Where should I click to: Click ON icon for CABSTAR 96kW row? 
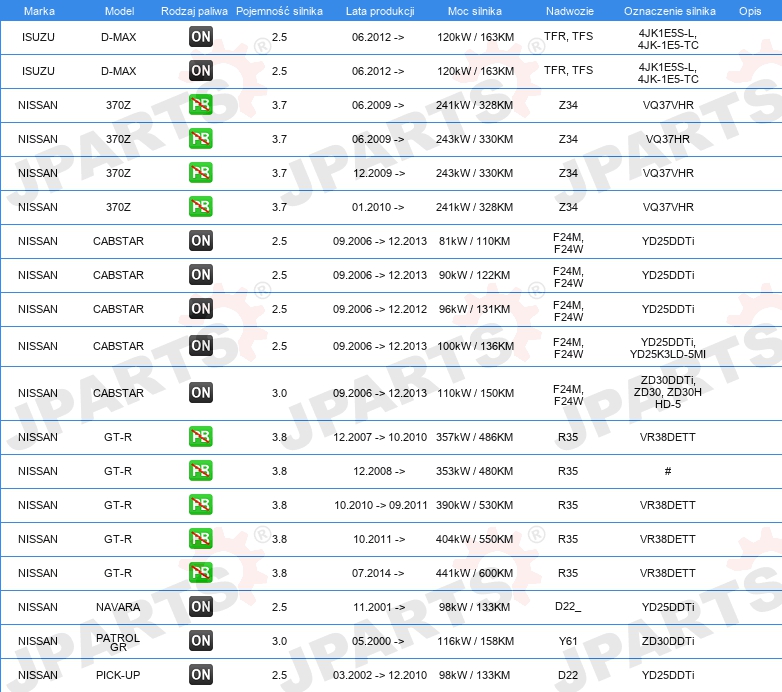[200, 309]
